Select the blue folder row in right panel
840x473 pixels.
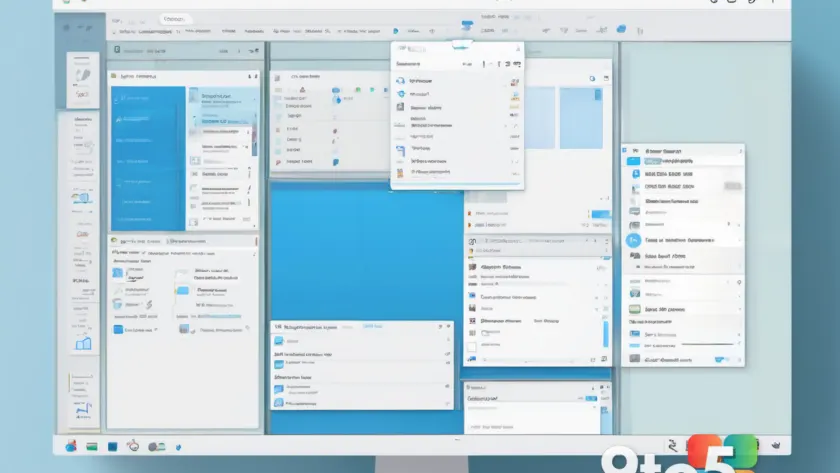coord(683,161)
